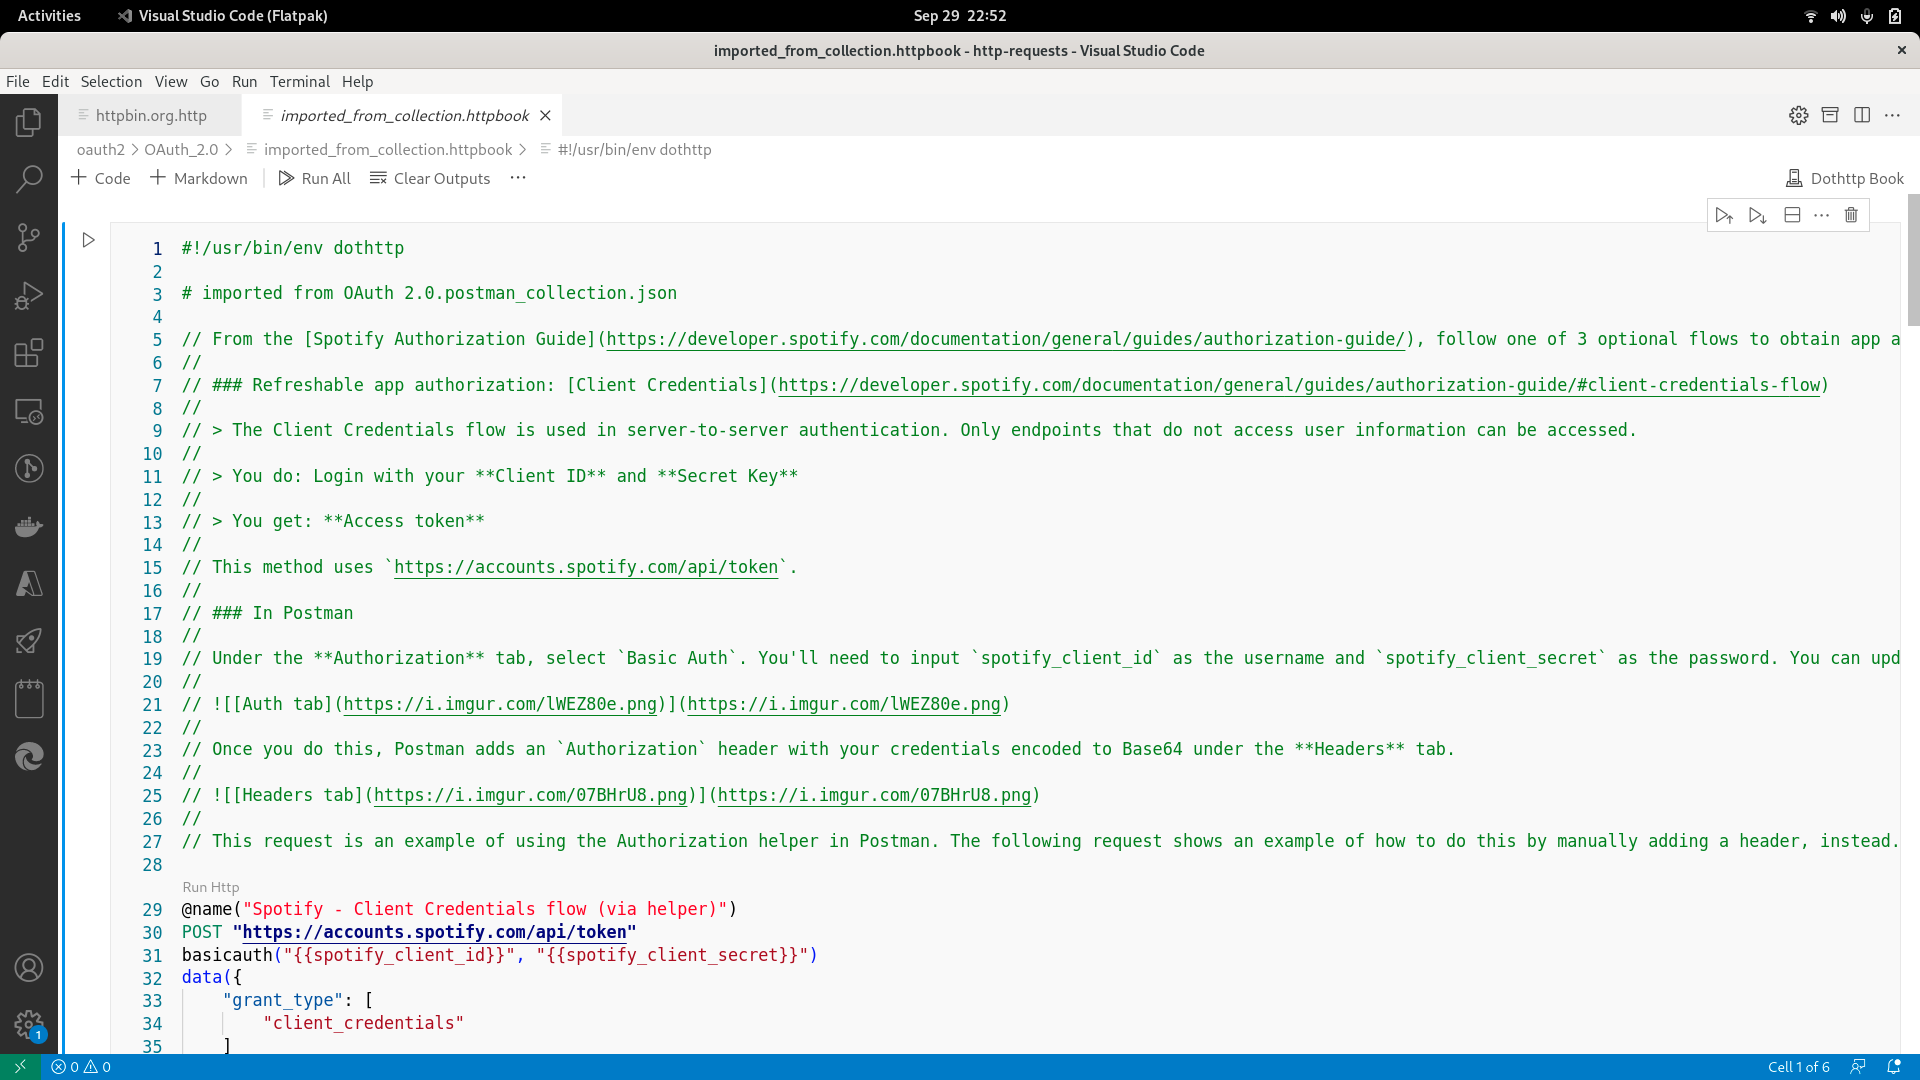Open notebook toolbar overflow ellipsis

tap(517, 178)
